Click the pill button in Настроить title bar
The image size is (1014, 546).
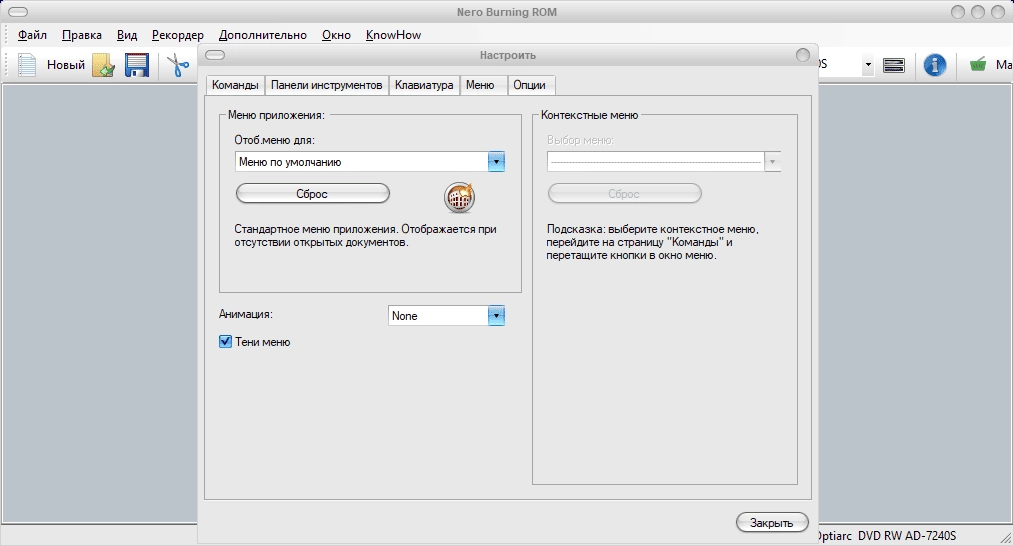click(x=215, y=55)
